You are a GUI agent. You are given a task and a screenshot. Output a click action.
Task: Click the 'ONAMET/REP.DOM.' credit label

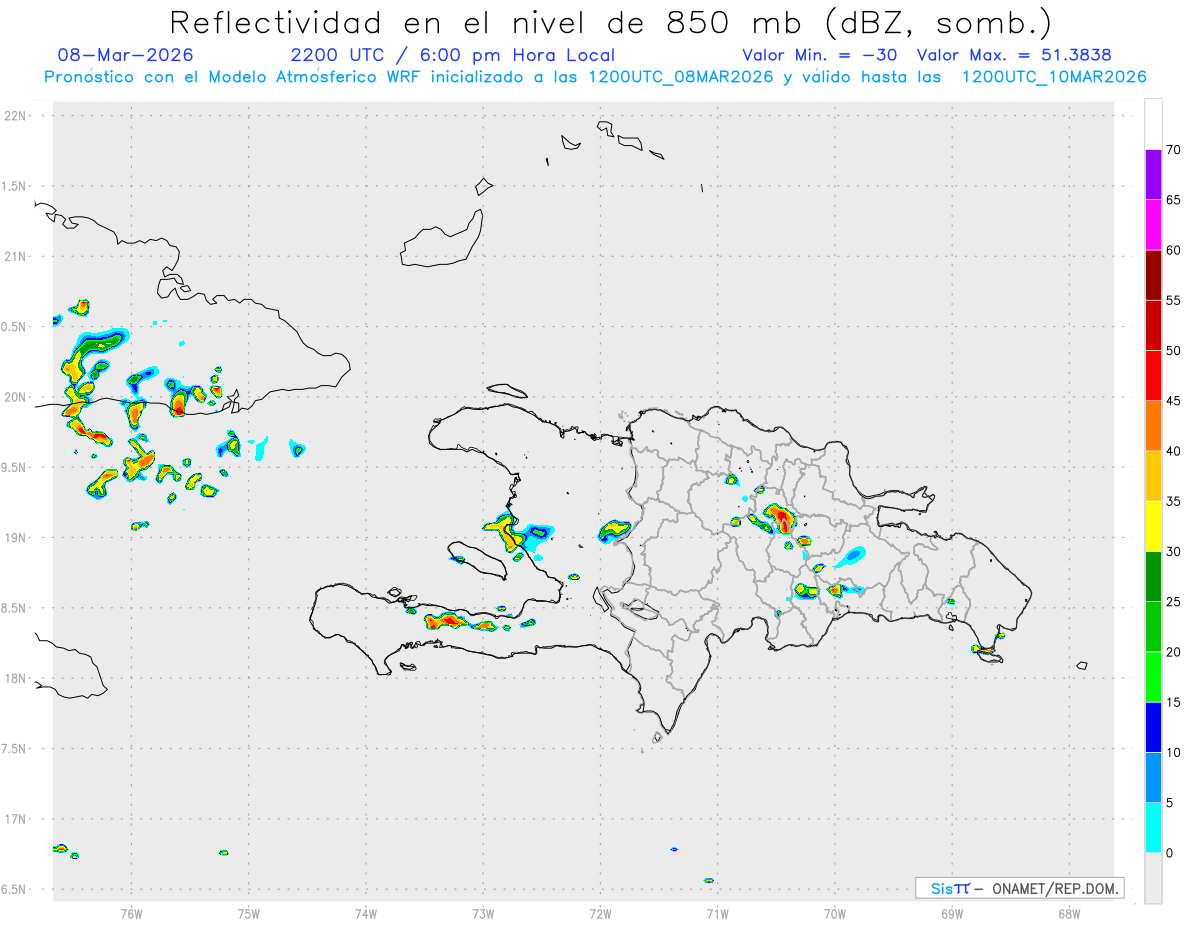[x=1057, y=888]
